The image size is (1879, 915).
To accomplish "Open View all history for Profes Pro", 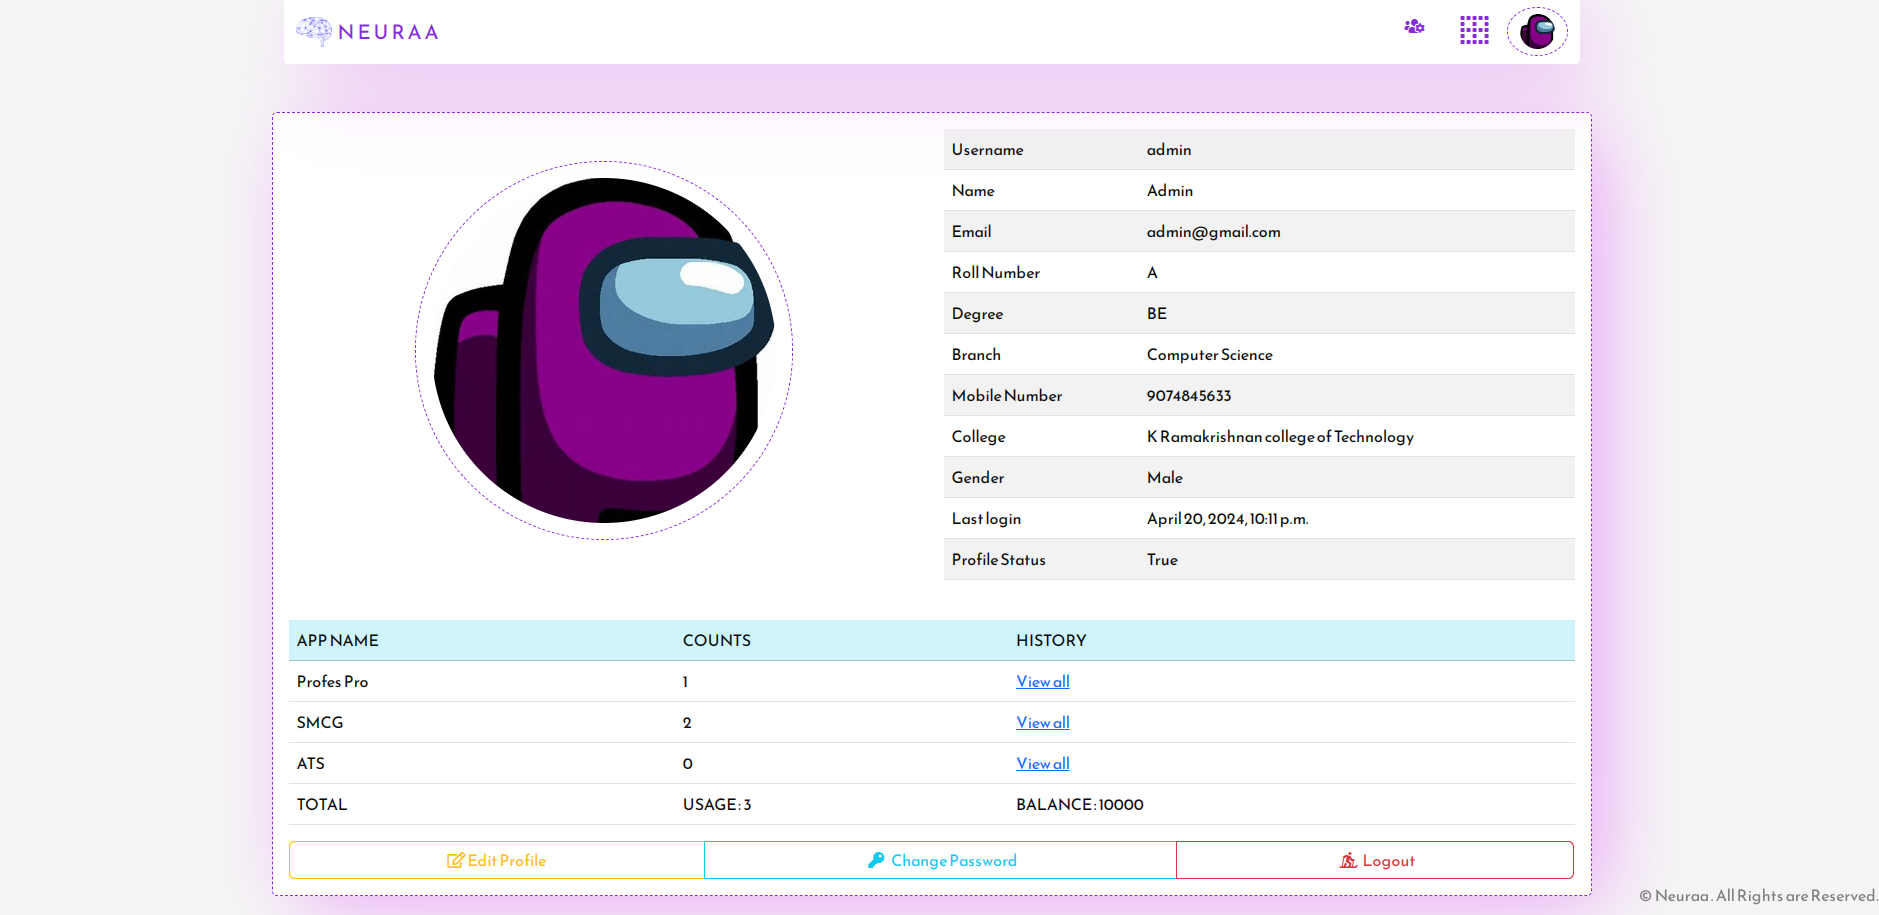I will 1043,681.
